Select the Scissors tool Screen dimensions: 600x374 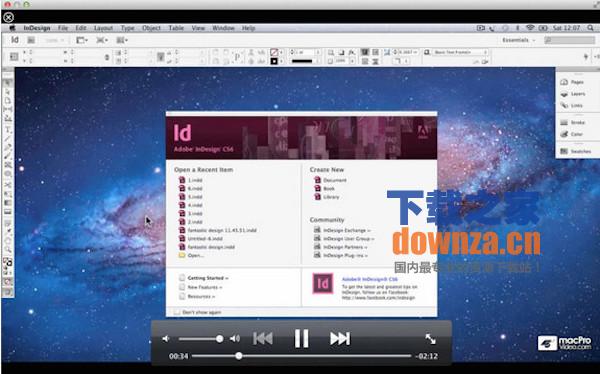tap(8, 184)
